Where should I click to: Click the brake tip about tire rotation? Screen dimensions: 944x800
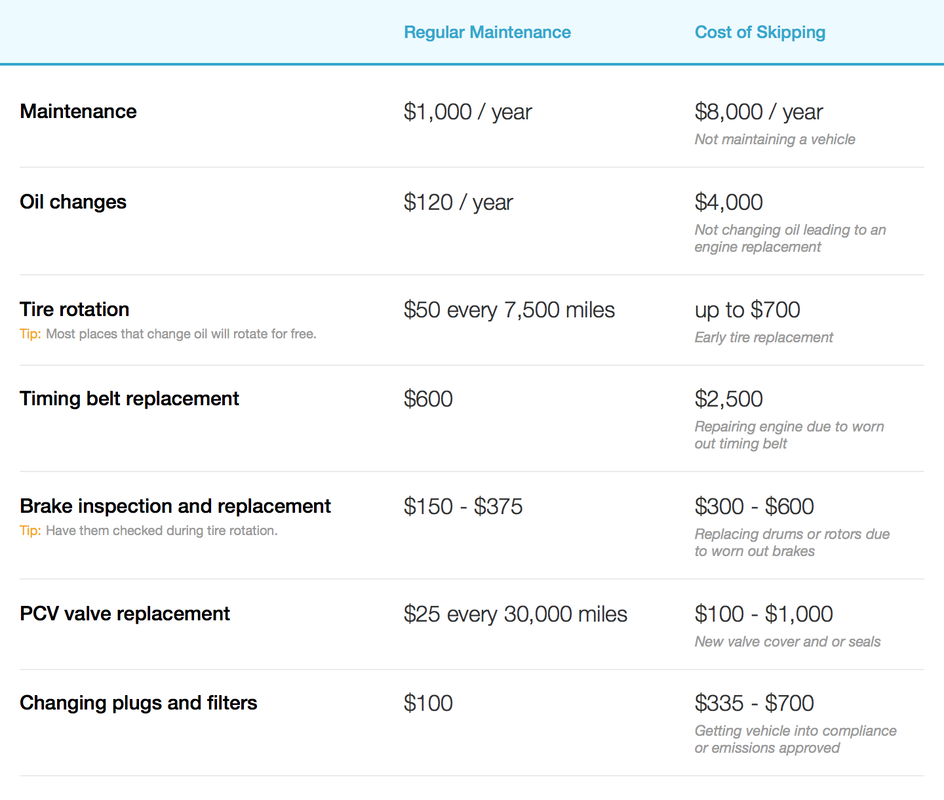[149, 531]
